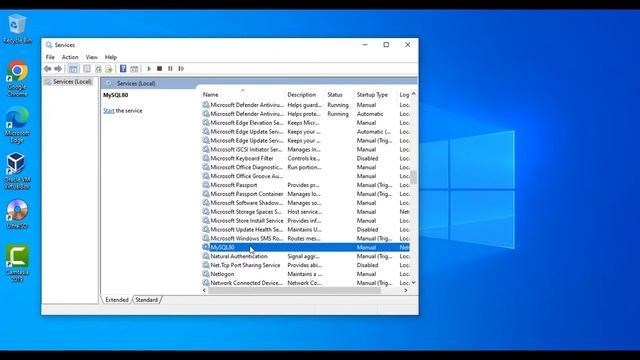Select the Microsoft Edge desktop shortcut
The width and height of the screenshot is (640, 360).
(17, 125)
